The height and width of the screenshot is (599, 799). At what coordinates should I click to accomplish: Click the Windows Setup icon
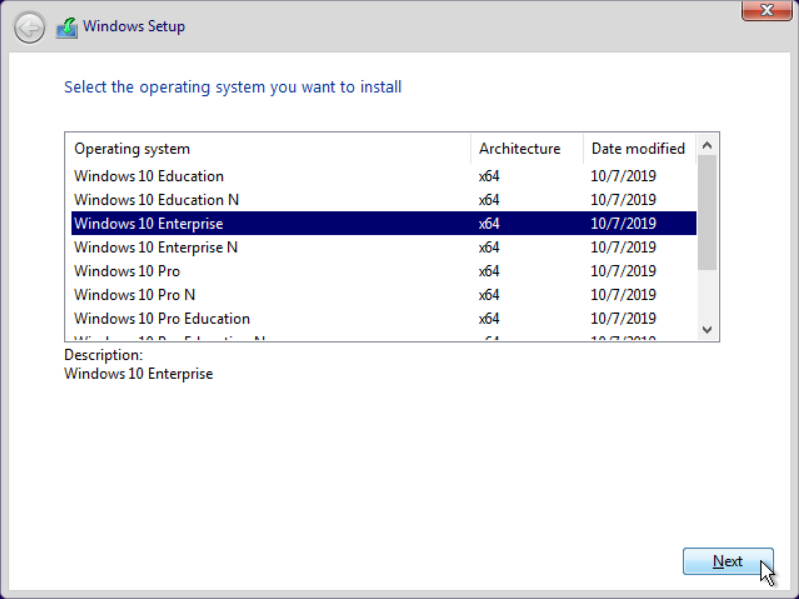[67, 28]
